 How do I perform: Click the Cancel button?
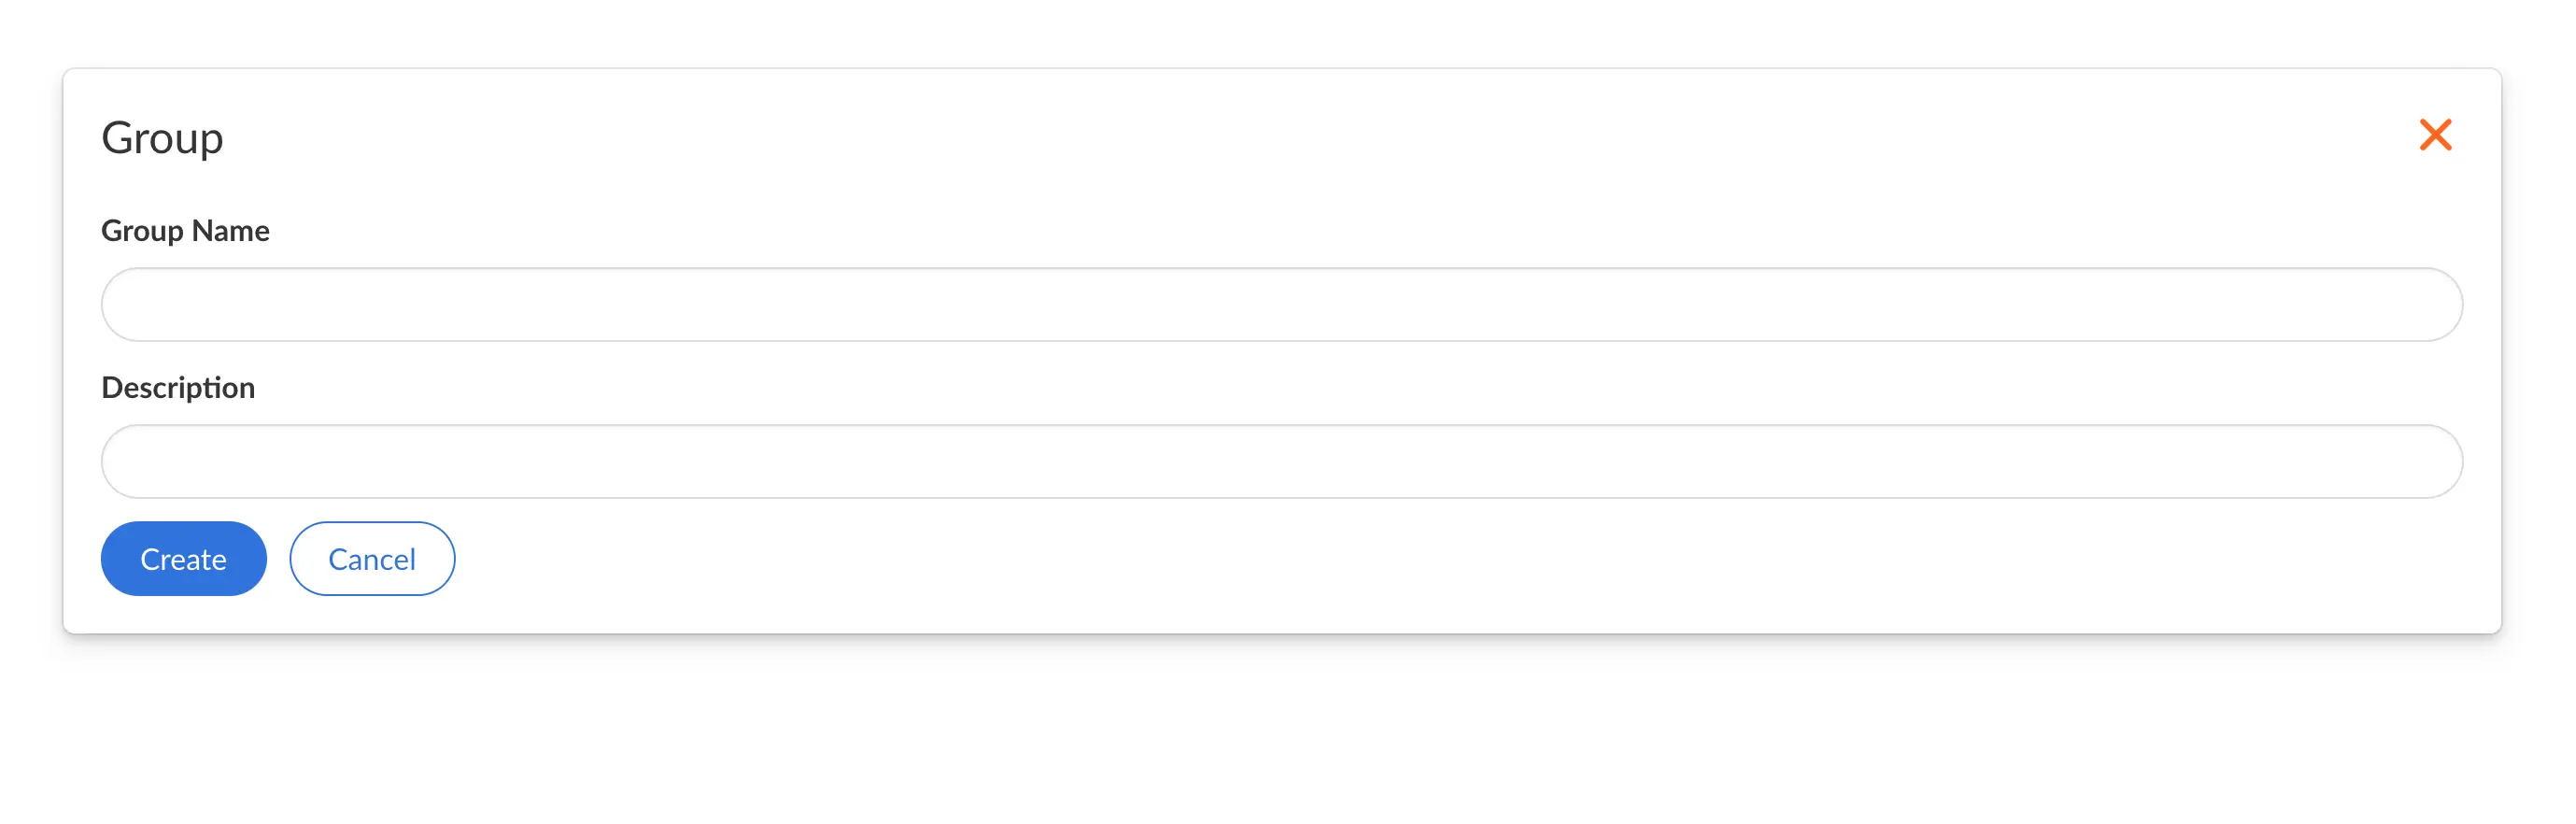[372, 558]
